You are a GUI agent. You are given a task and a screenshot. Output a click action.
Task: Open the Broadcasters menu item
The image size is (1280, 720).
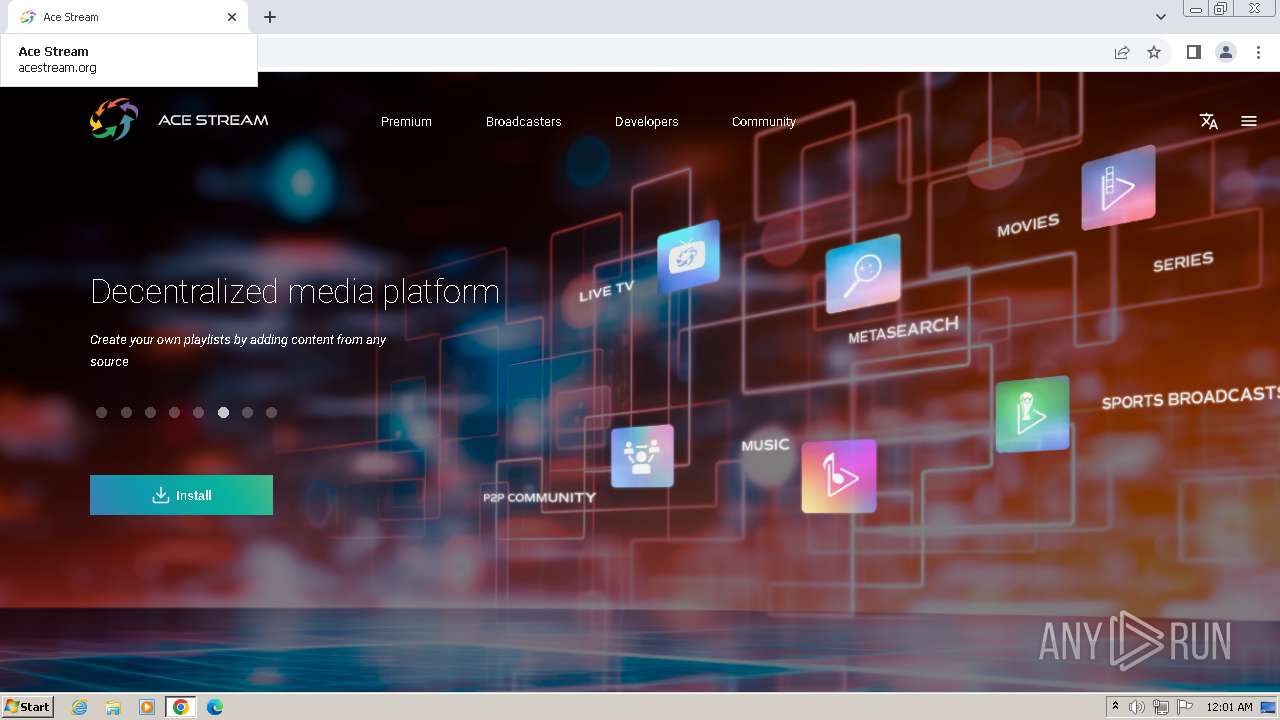click(524, 121)
